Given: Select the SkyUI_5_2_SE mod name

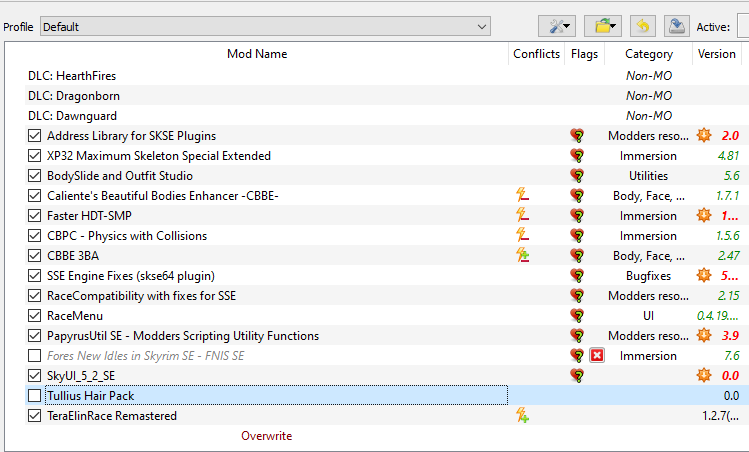Looking at the screenshot, I should coord(81,376).
